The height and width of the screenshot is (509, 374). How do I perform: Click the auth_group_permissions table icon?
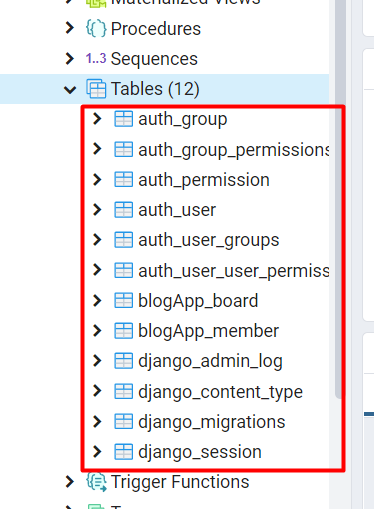[123, 149]
